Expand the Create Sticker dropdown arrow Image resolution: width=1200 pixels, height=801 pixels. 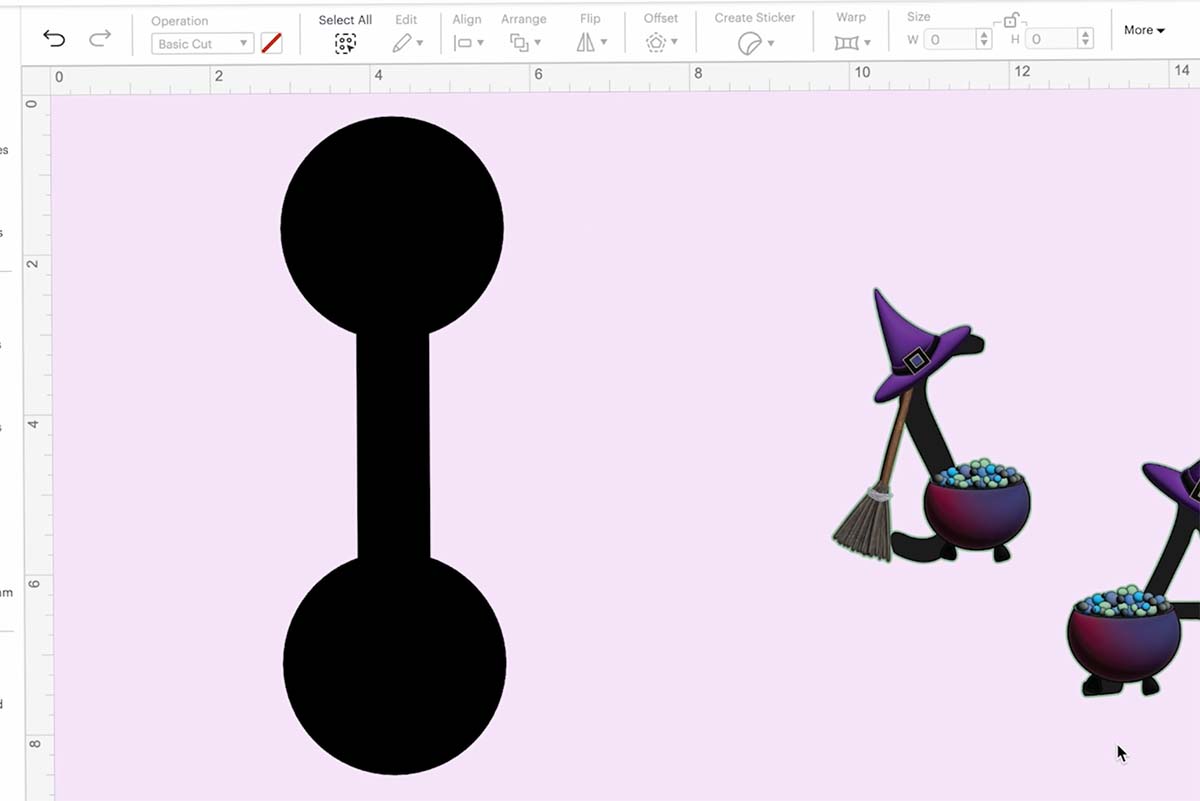pos(771,44)
